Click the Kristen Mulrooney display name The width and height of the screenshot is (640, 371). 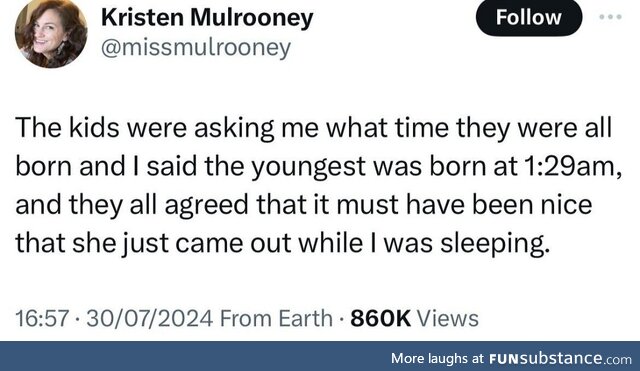tap(207, 18)
